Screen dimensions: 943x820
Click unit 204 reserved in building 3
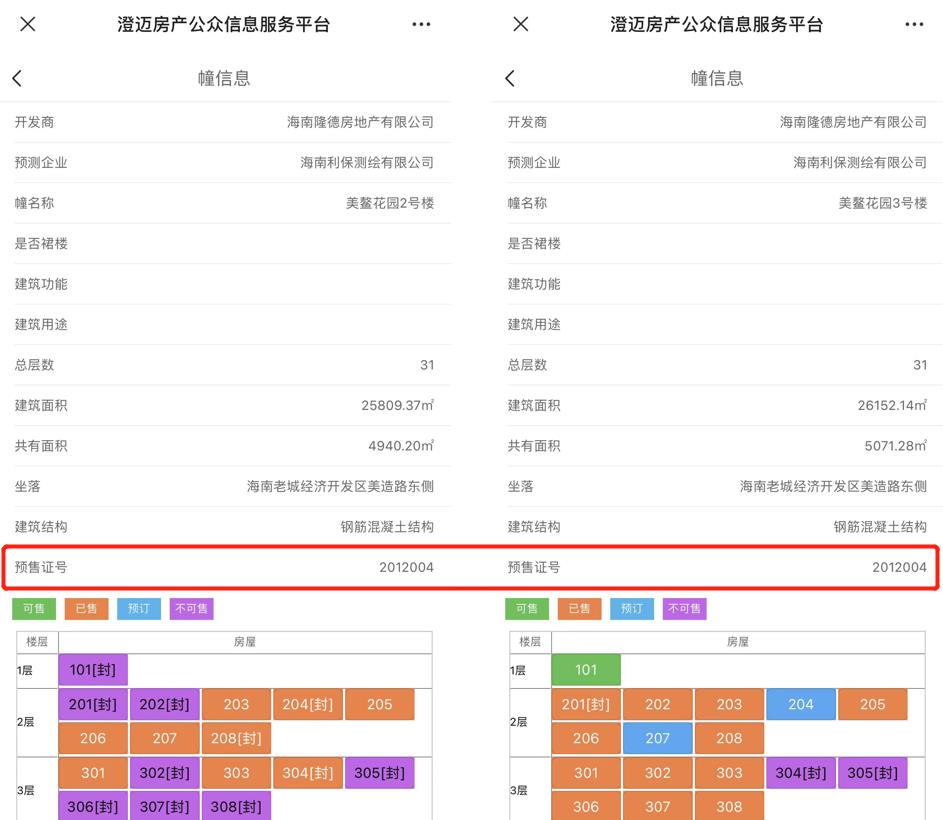[800, 704]
